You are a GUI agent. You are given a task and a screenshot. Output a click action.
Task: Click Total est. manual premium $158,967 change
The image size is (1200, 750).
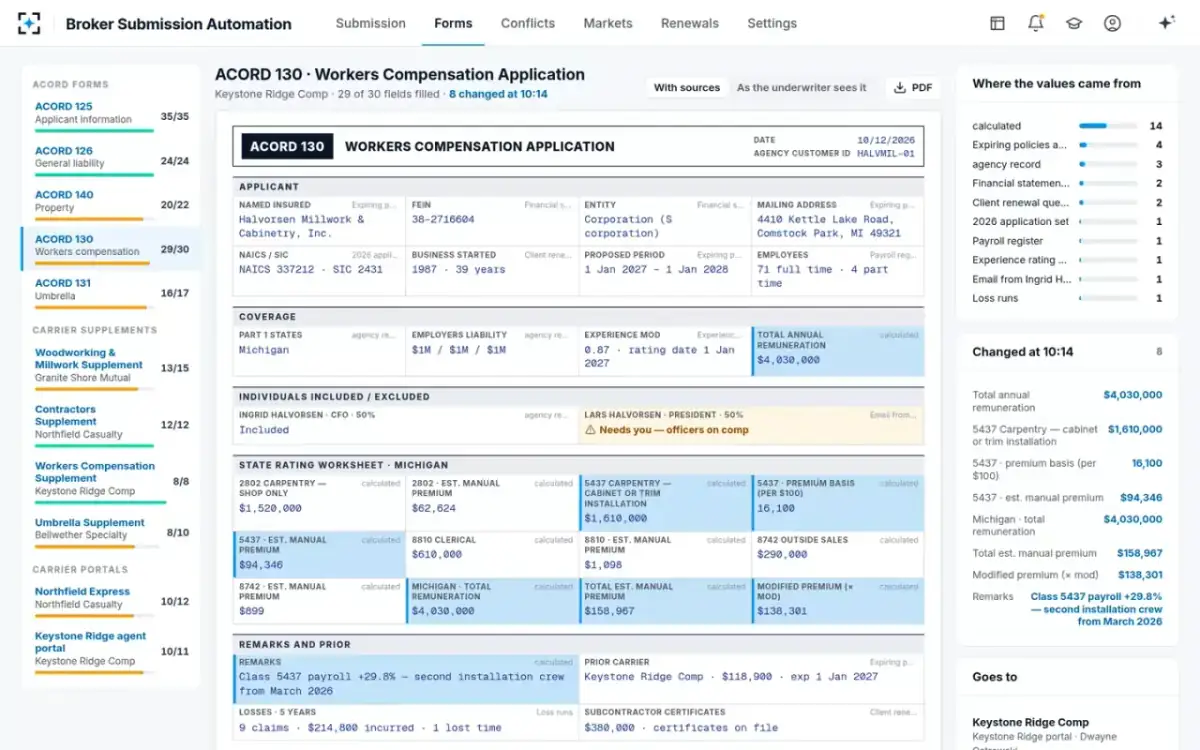(1067, 553)
